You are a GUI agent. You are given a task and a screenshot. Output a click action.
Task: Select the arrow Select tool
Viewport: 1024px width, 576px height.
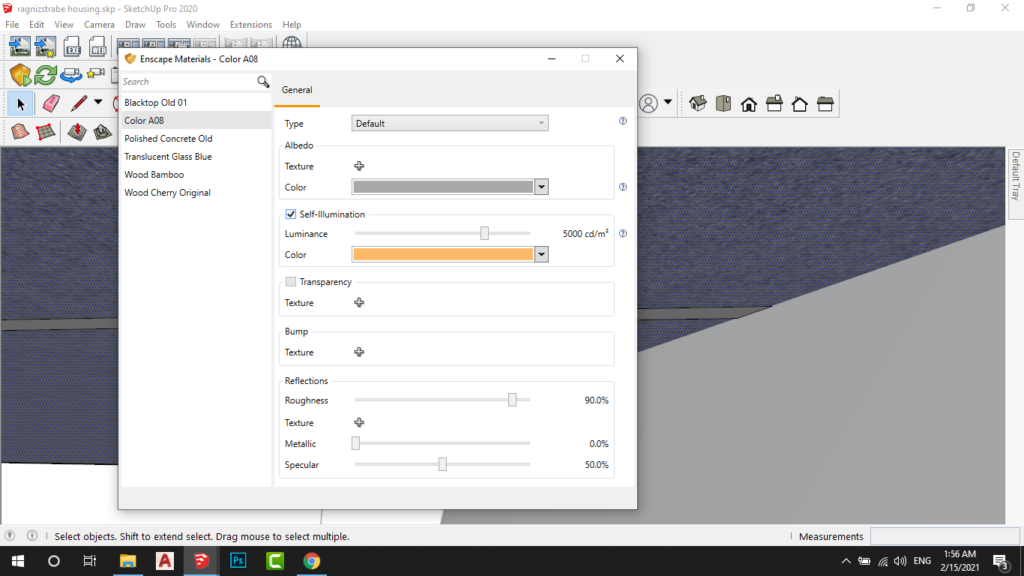(x=20, y=104)
